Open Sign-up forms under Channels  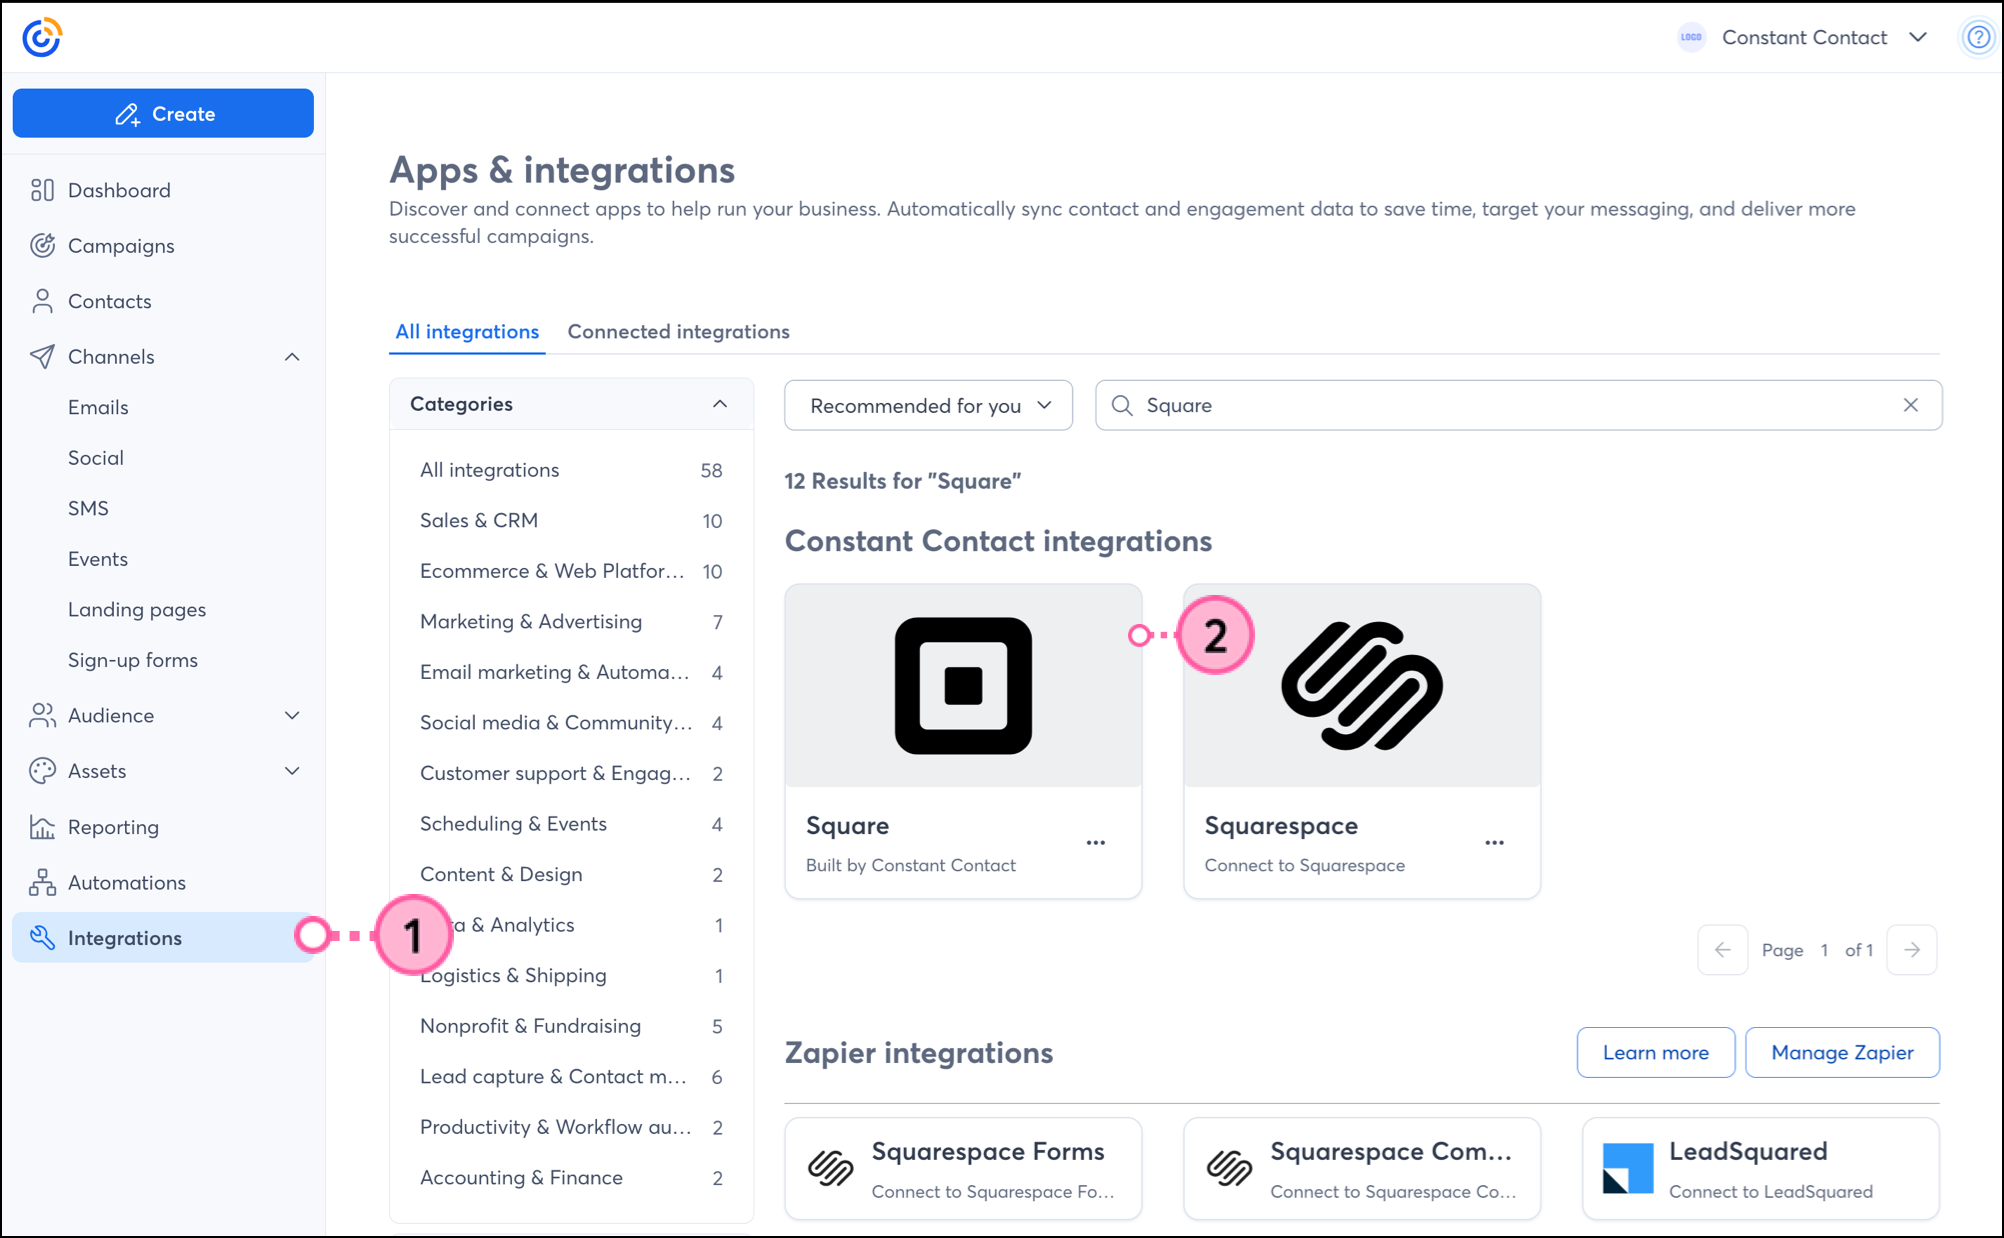click(133, 660)
